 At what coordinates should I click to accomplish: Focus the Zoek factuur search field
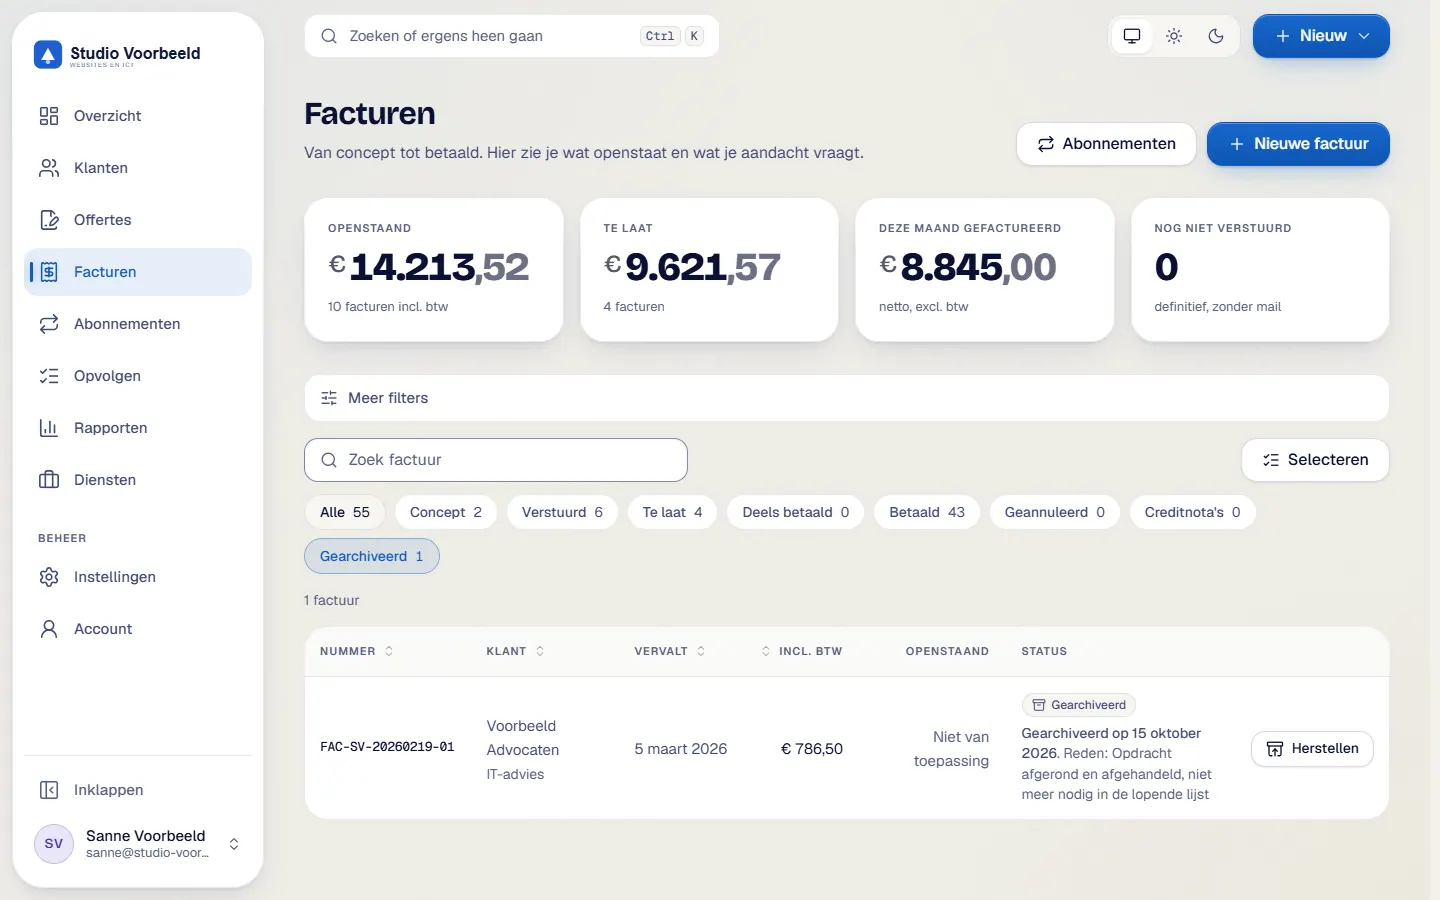tap(496, 460)
